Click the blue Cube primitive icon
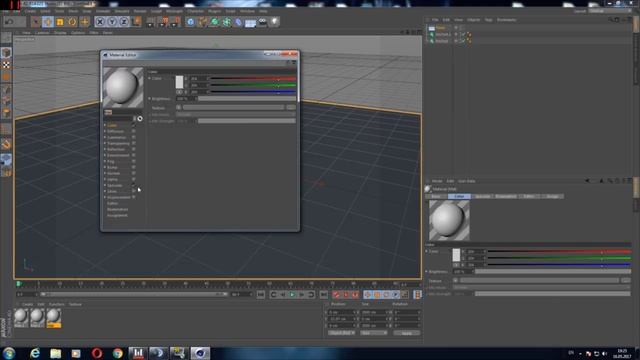640x360 pixels. coord(191,22)
